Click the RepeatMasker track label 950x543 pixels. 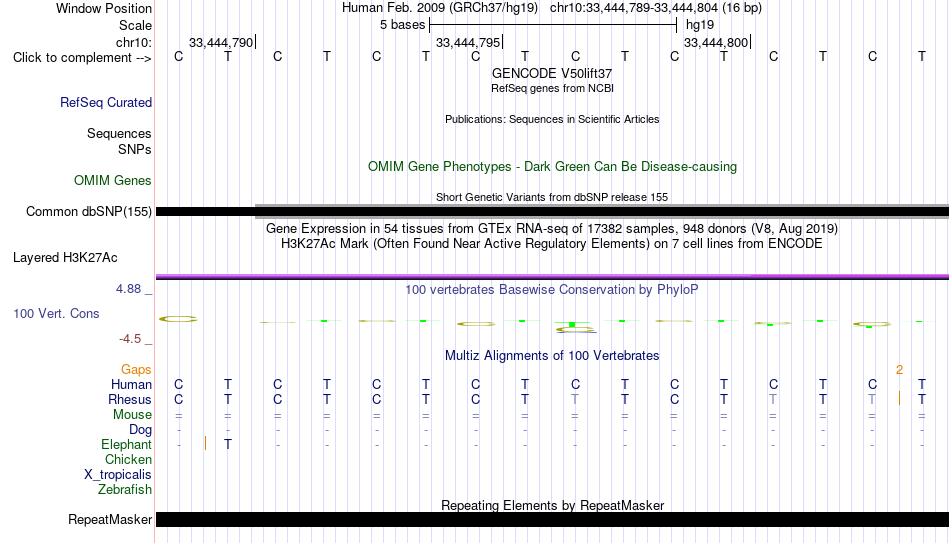tap(110, 519)
